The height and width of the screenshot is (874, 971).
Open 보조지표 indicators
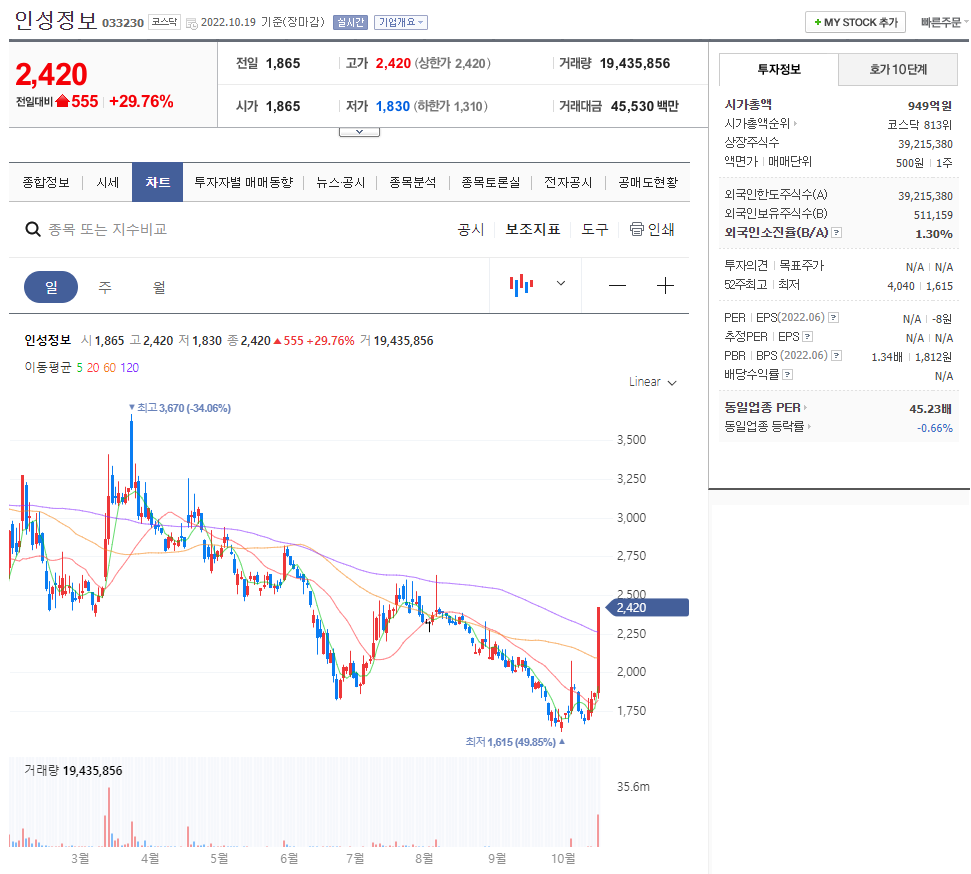tap(533, 230)
